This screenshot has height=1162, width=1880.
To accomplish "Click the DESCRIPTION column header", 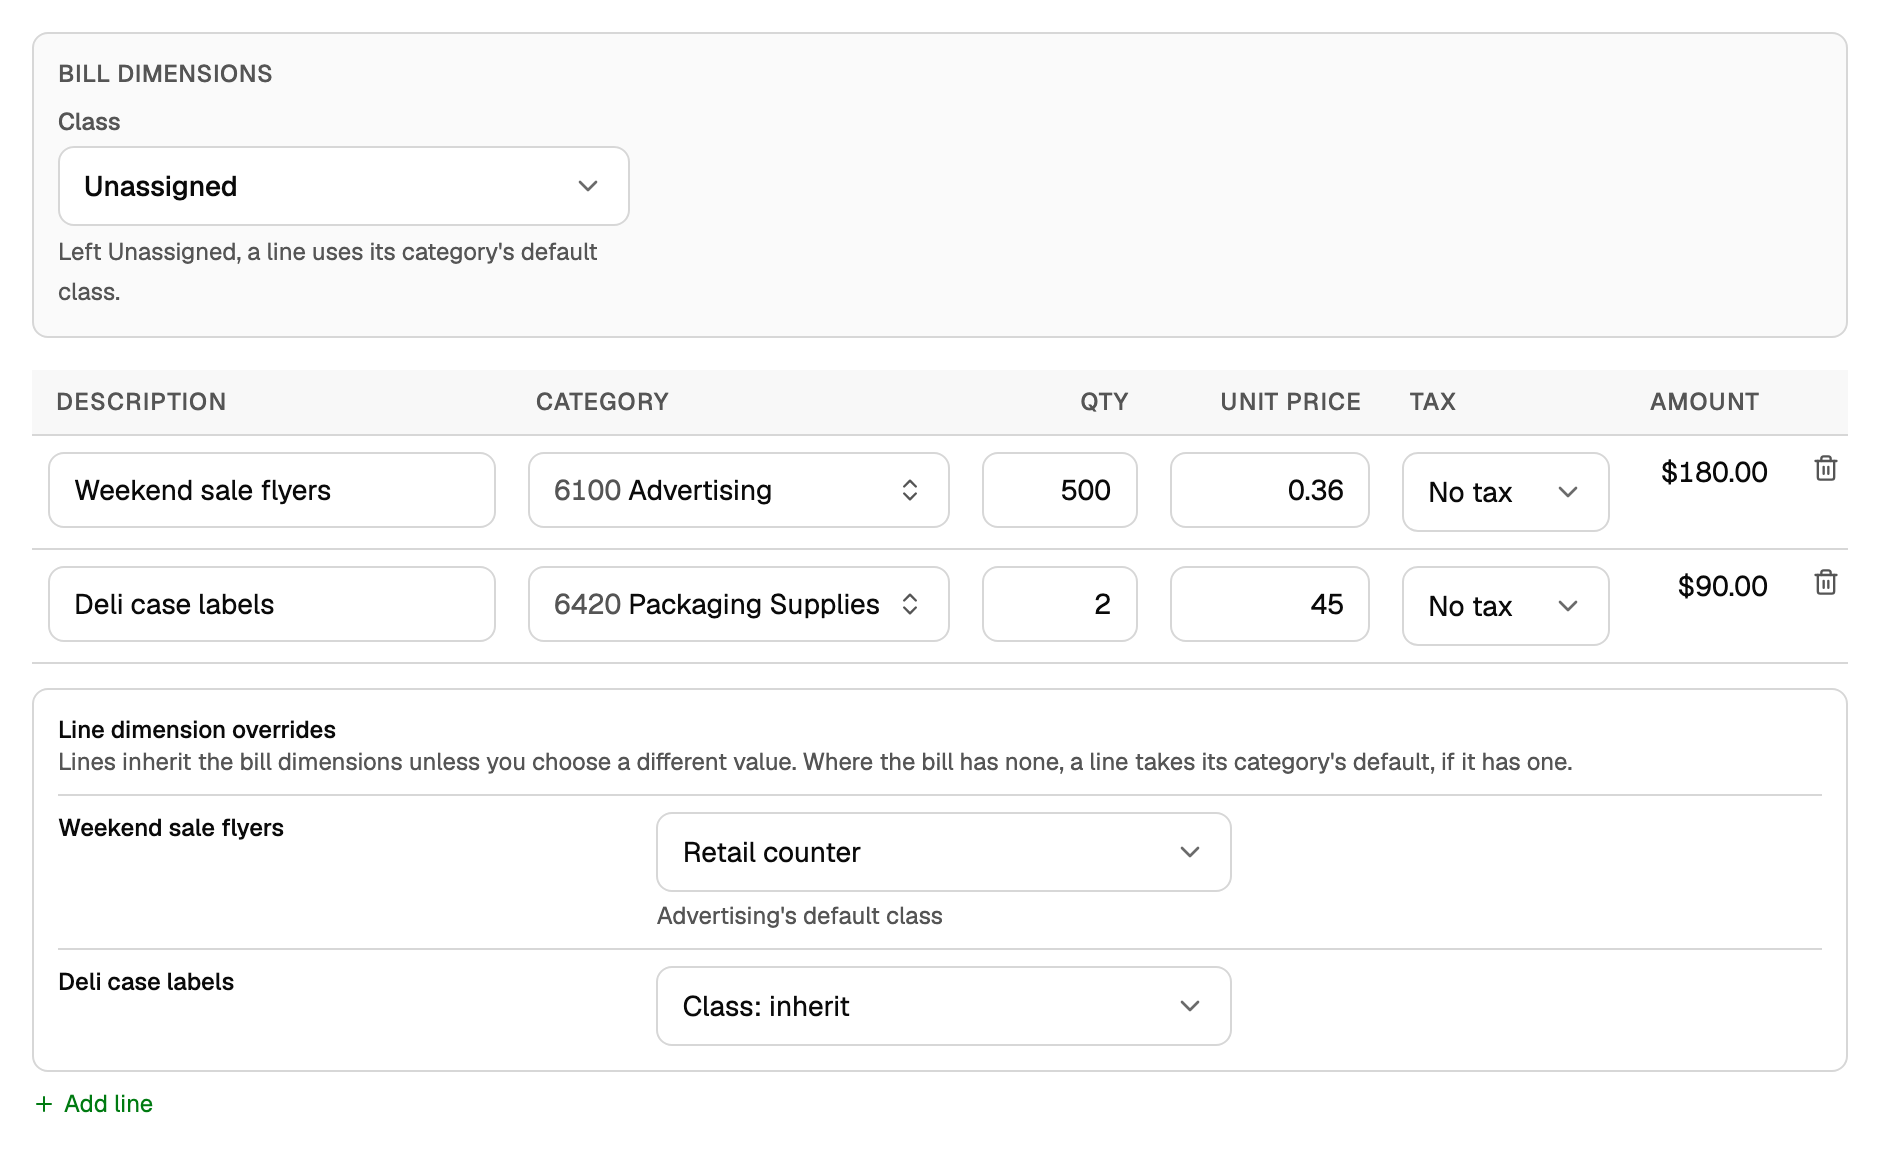I will [x=141, y=402].
